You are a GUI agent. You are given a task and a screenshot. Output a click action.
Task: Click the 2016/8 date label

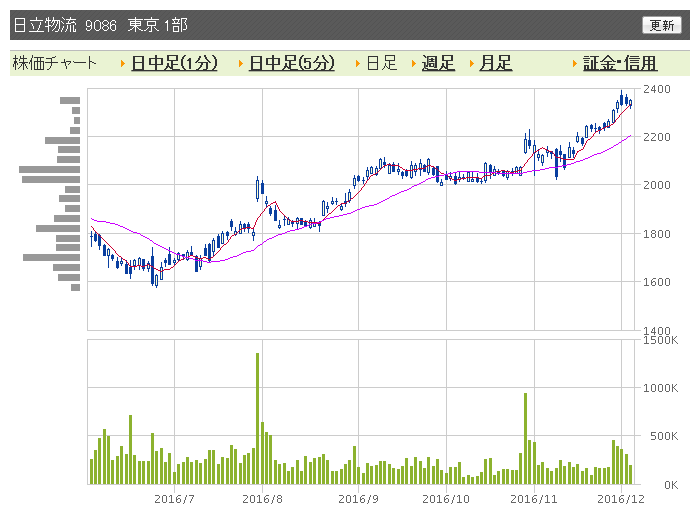point(262,499)
